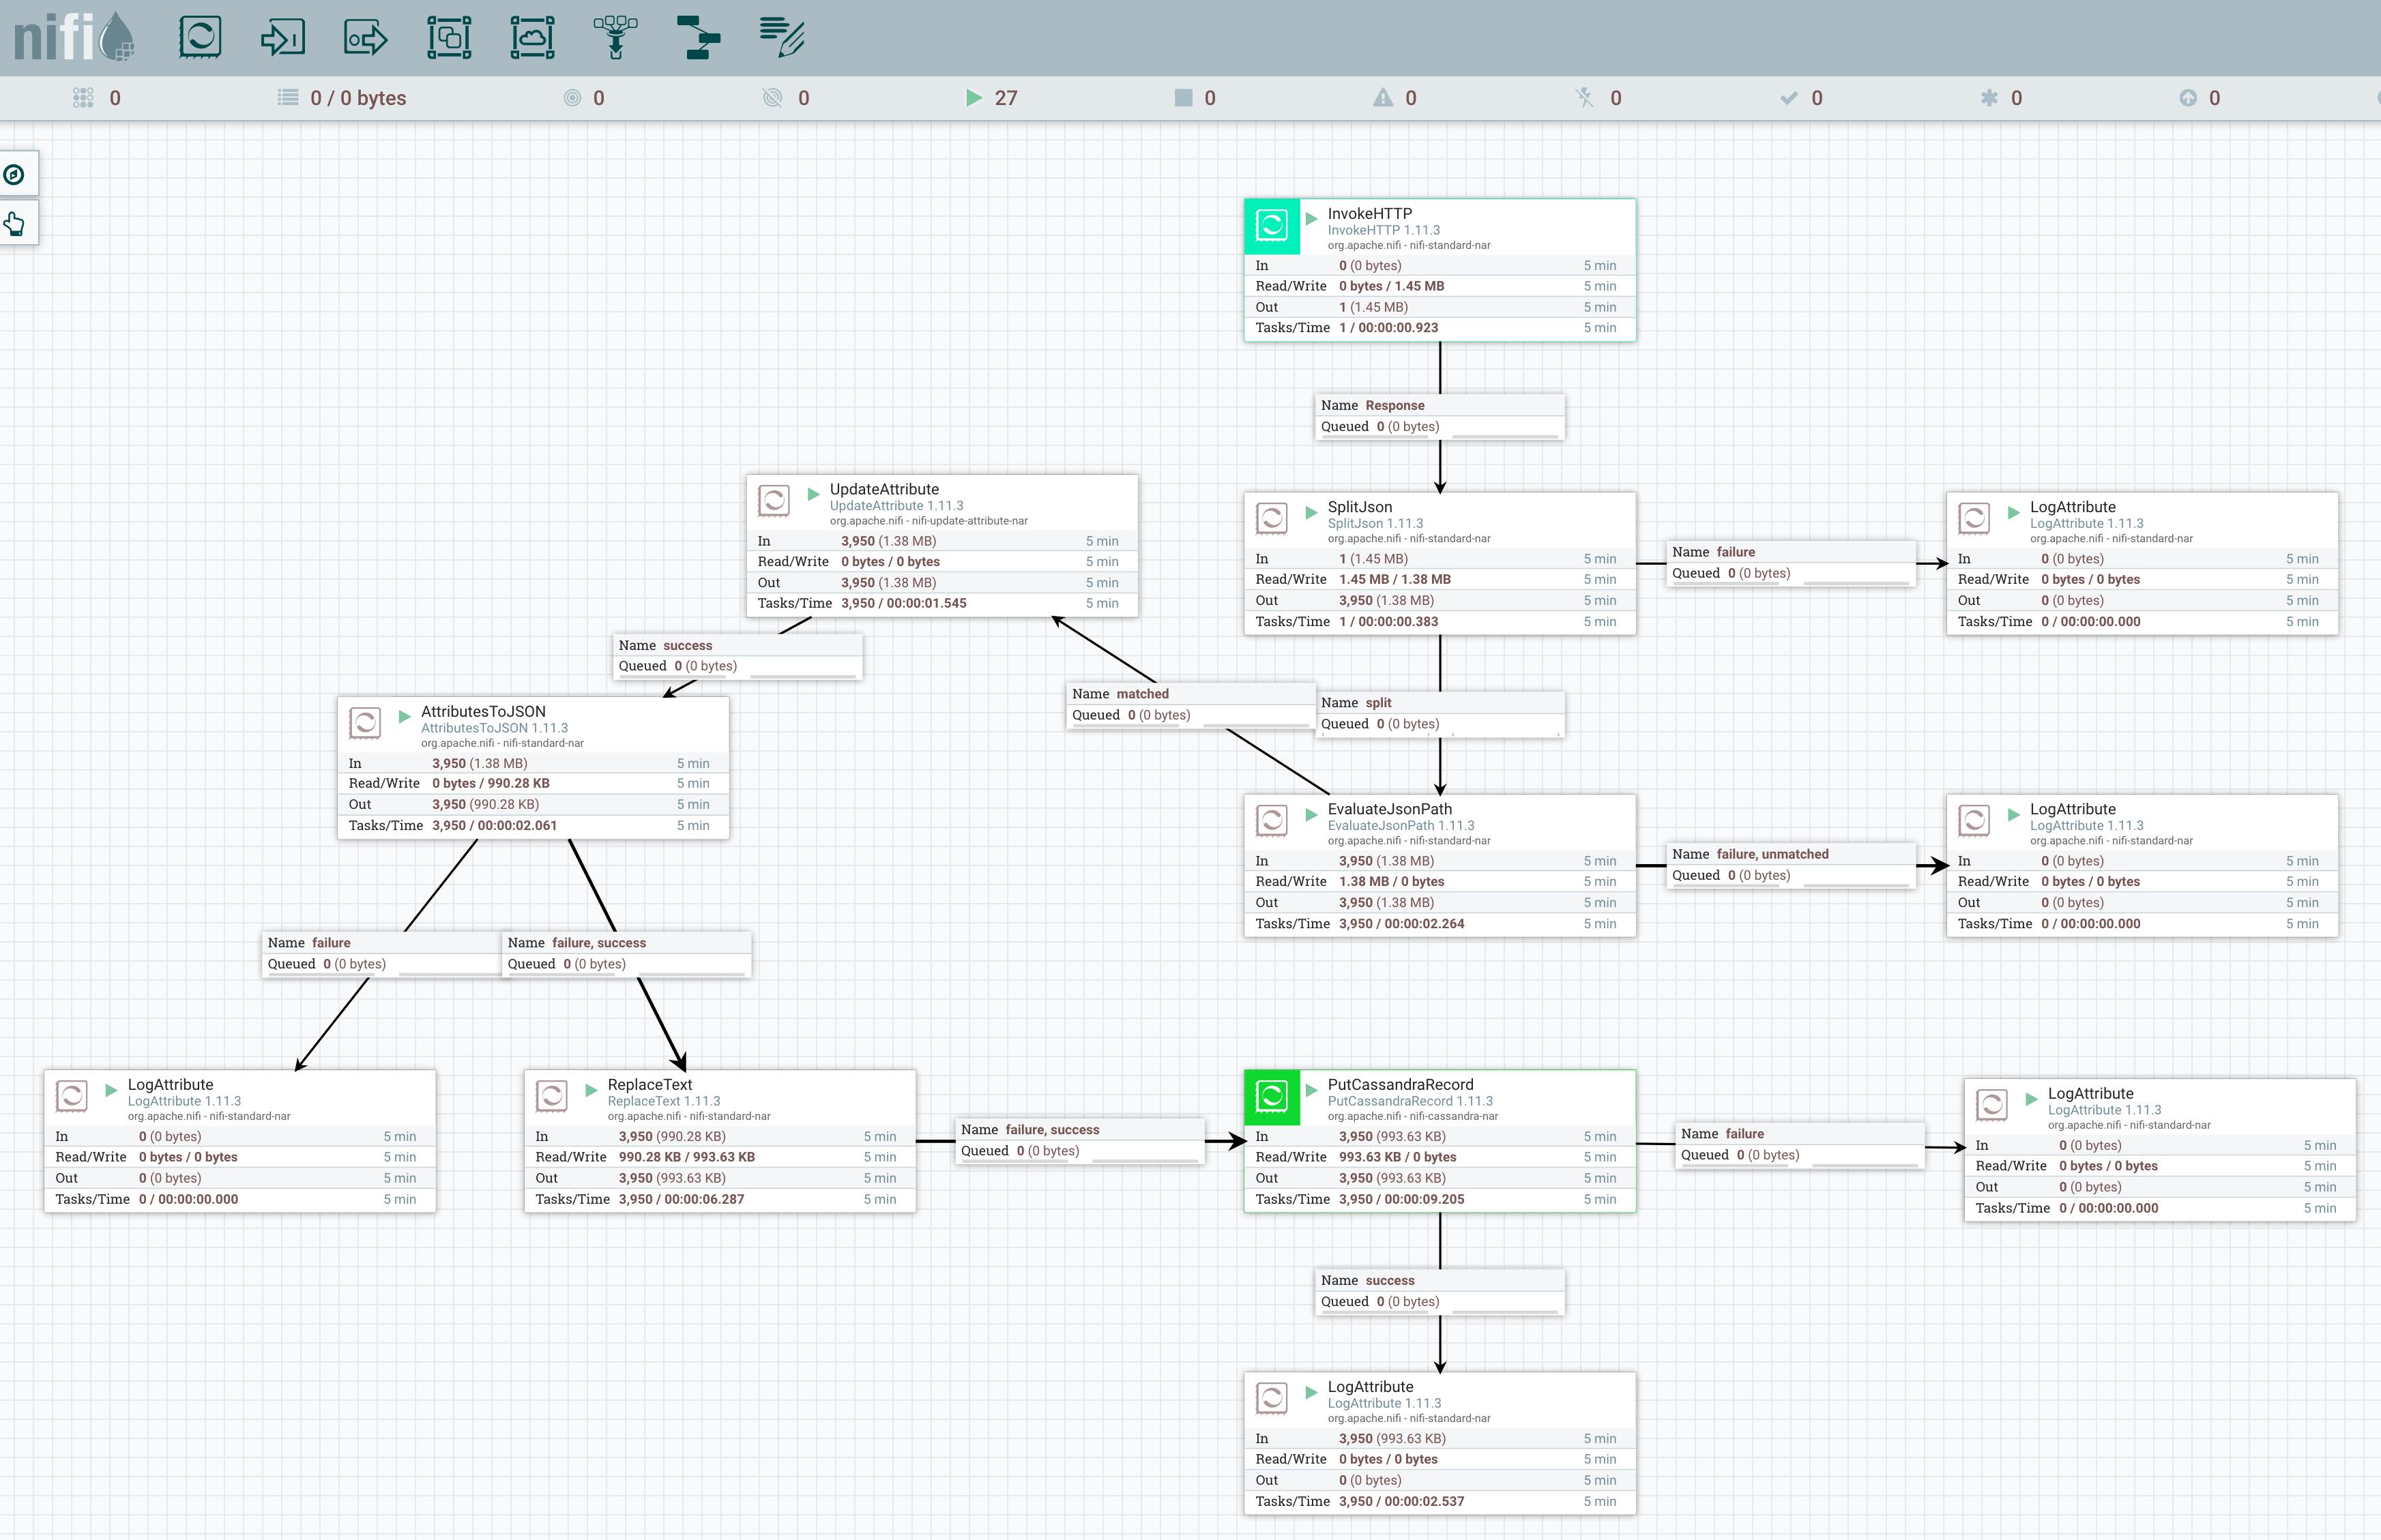
Task: Select the Processor tool in toolbar
Action: point(200,38)
